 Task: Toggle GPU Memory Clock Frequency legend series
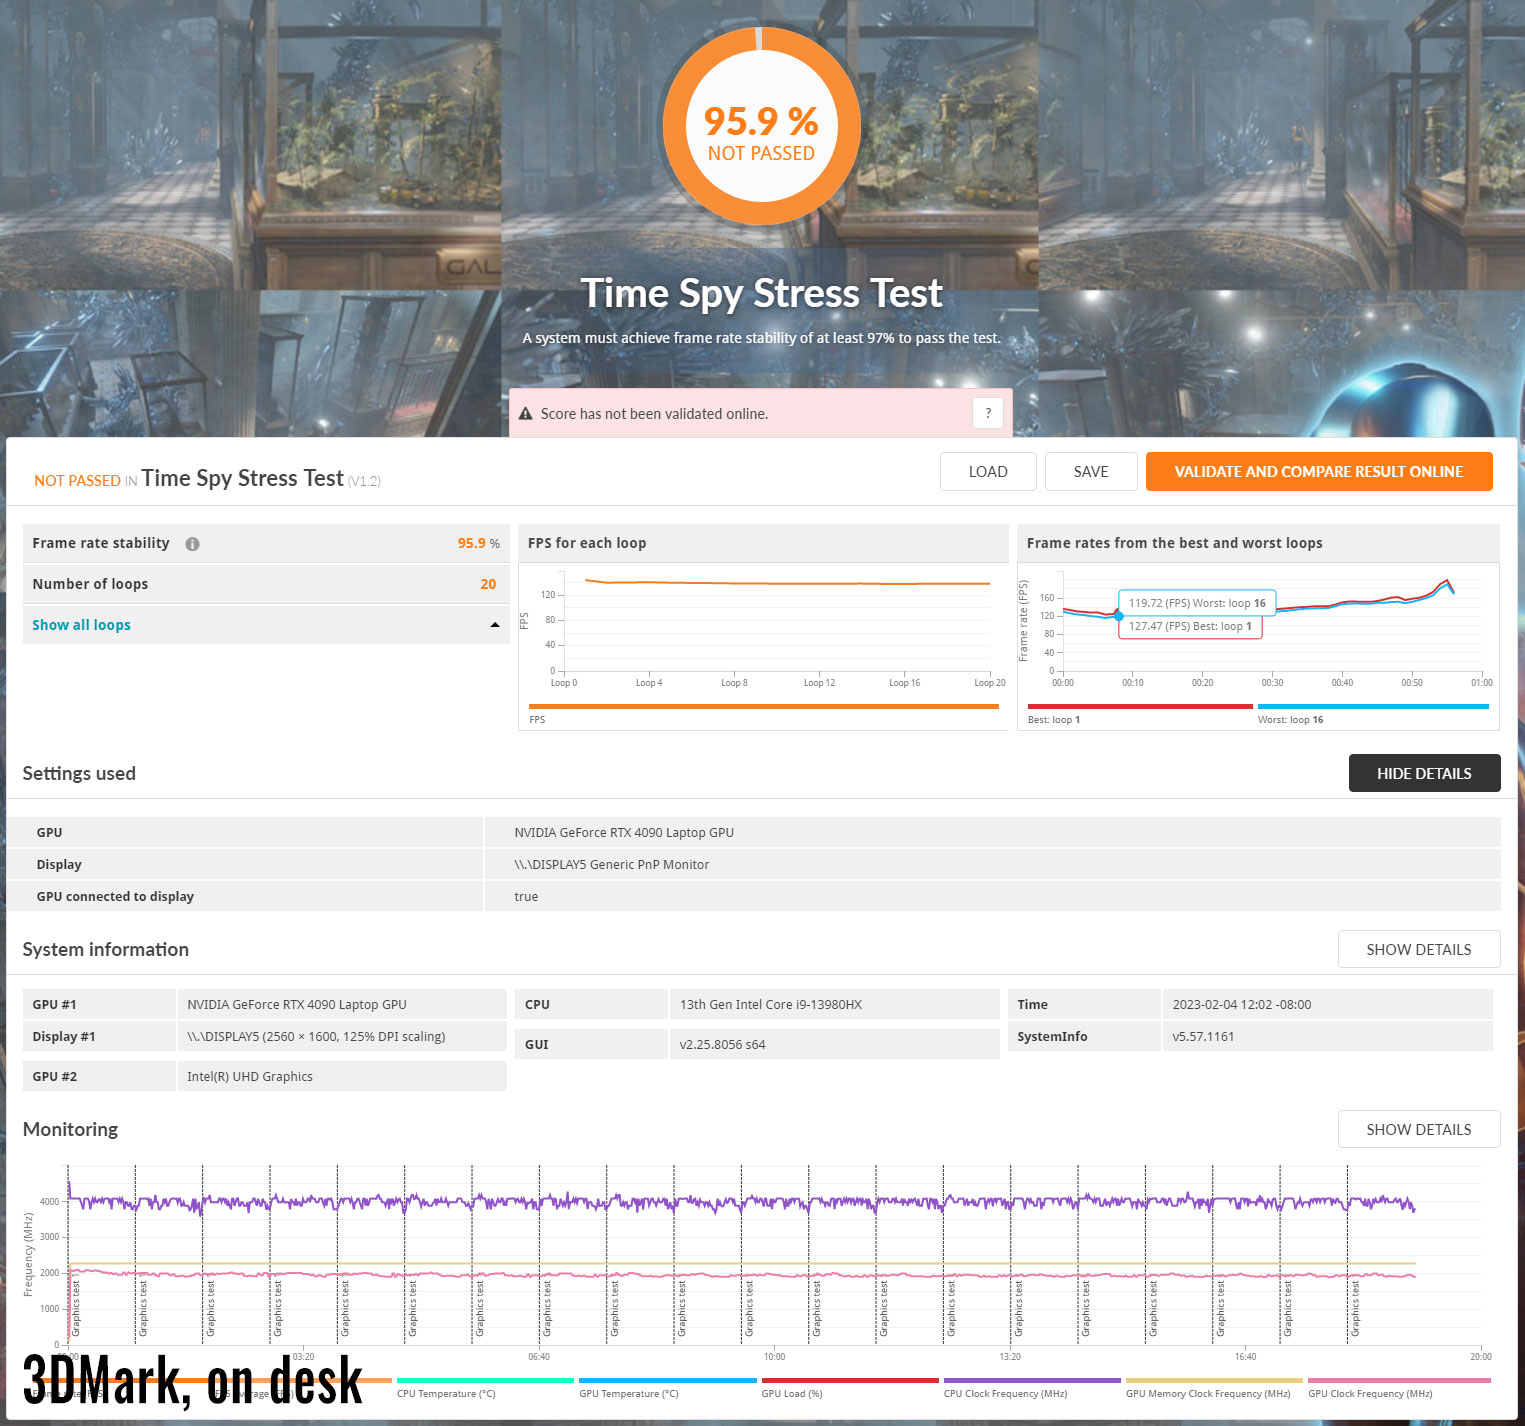click(1214, 1388)
